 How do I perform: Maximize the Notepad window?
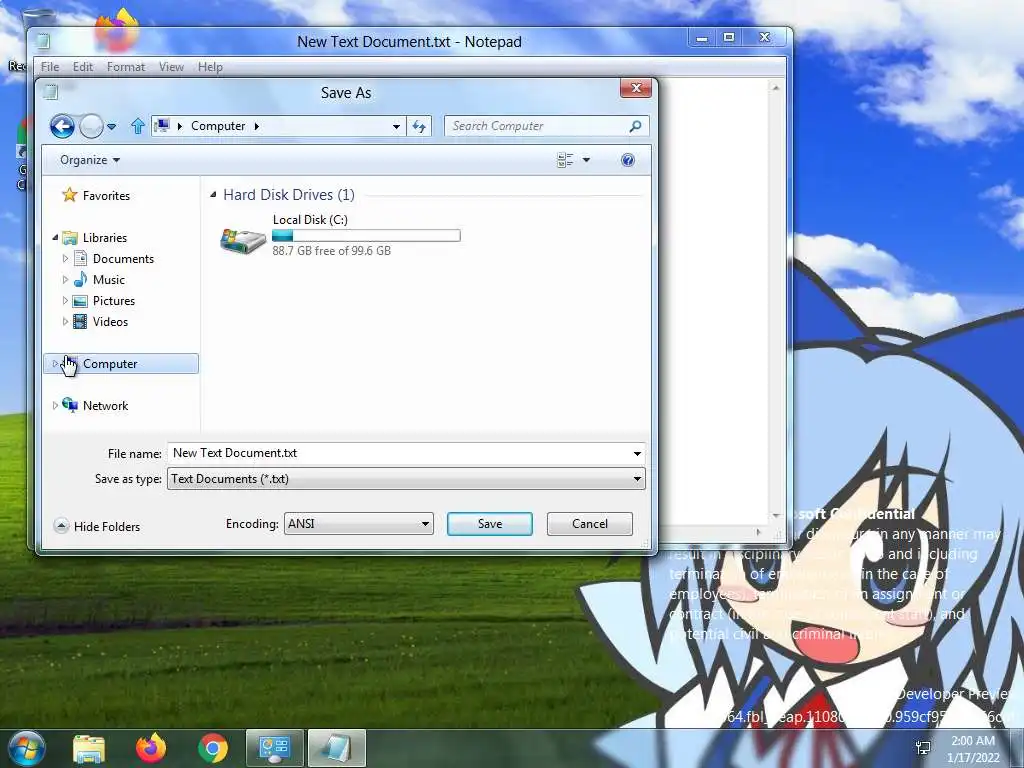point(729,38)
